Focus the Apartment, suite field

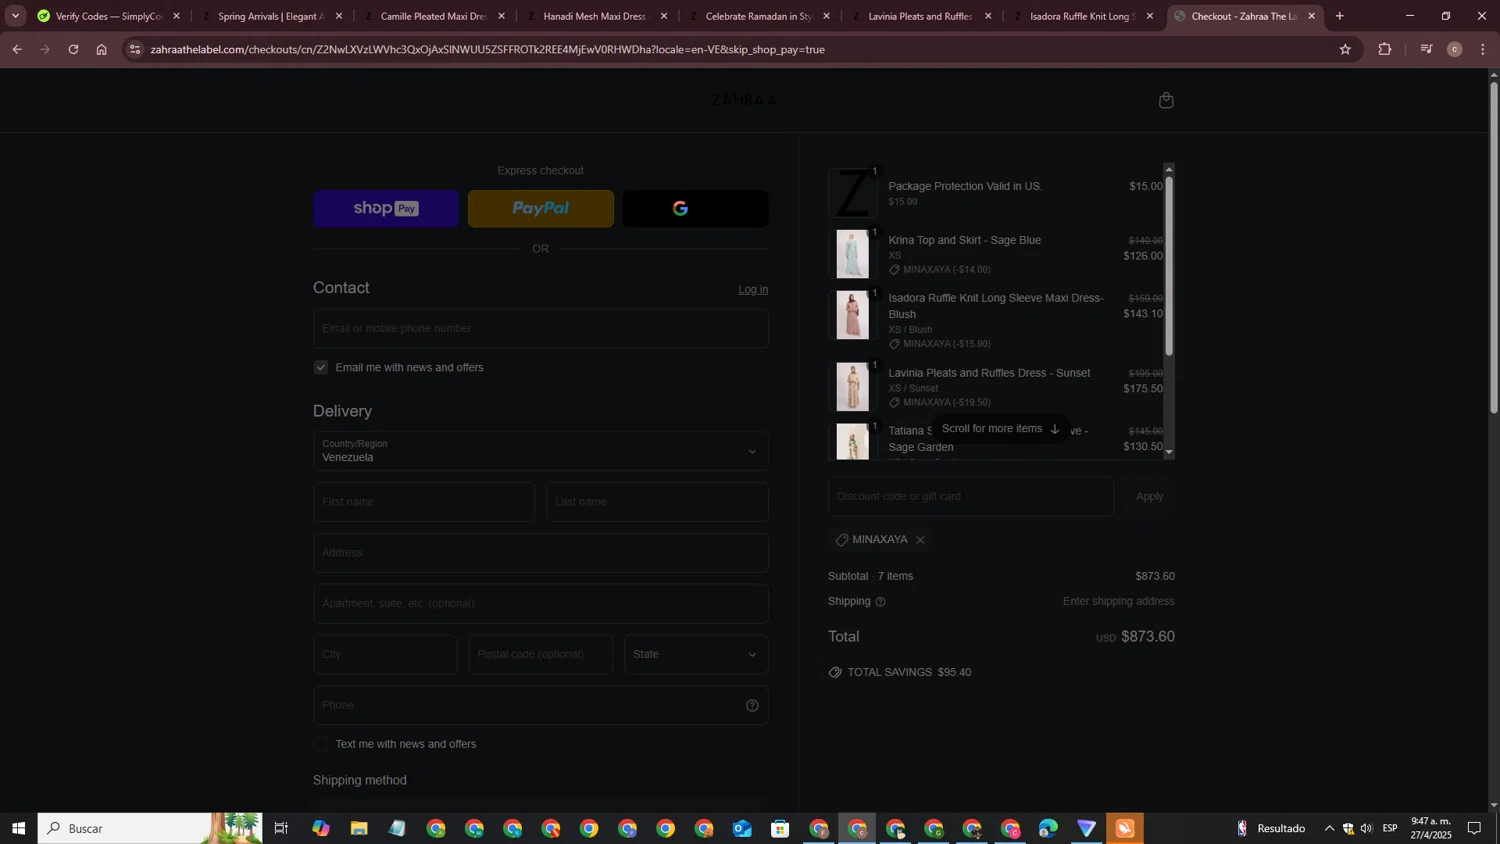(x=541, y=604)
